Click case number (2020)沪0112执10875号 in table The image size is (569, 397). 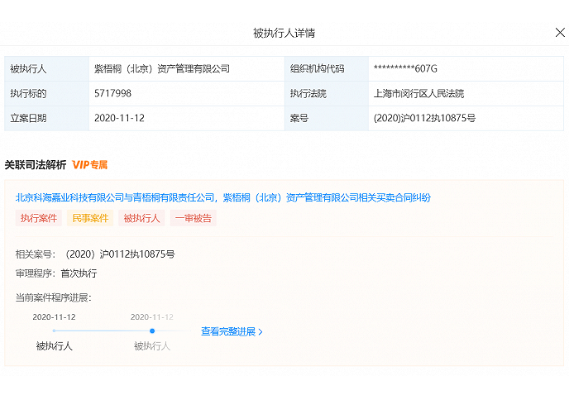click(424, 118)
